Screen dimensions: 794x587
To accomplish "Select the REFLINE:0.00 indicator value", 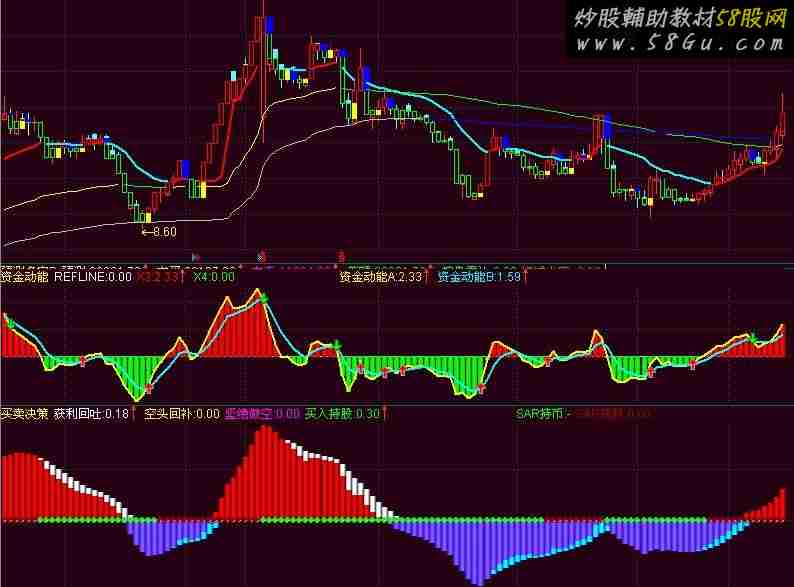I will tap(93, 277).
